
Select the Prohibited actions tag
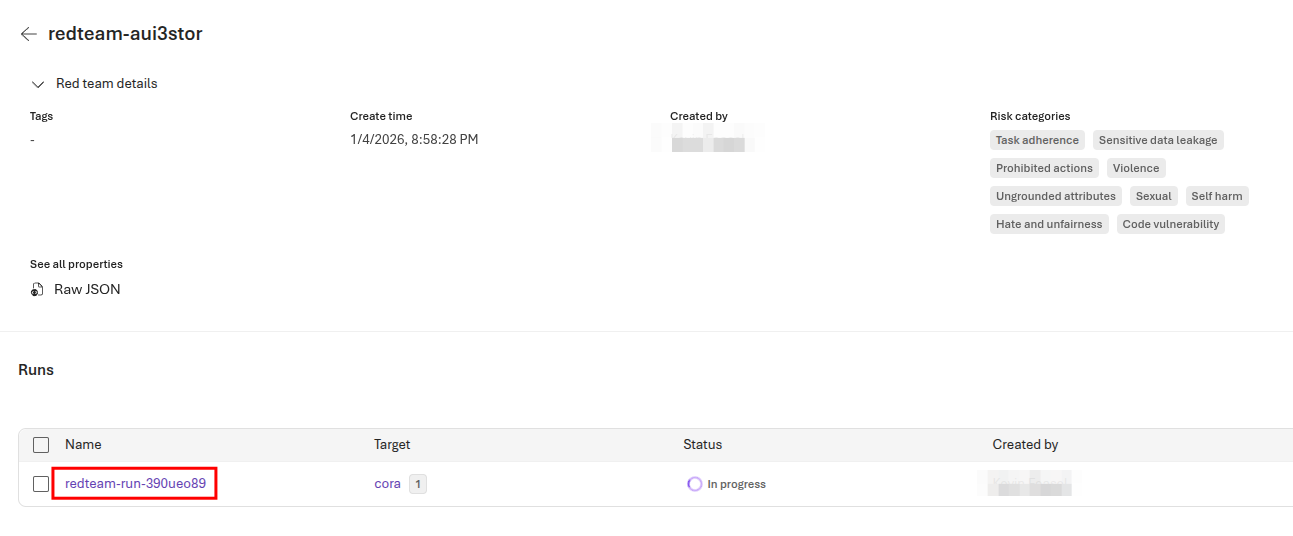point(1044,168)
